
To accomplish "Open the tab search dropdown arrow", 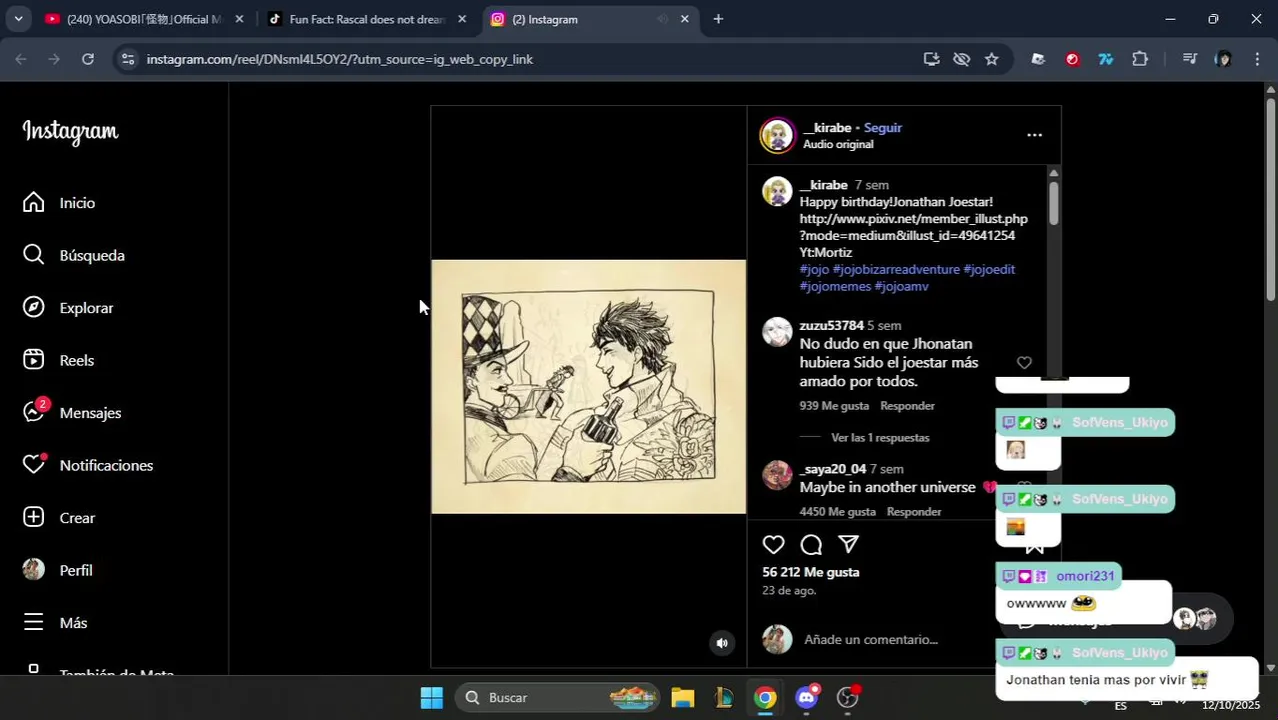I will coord(17,19).
